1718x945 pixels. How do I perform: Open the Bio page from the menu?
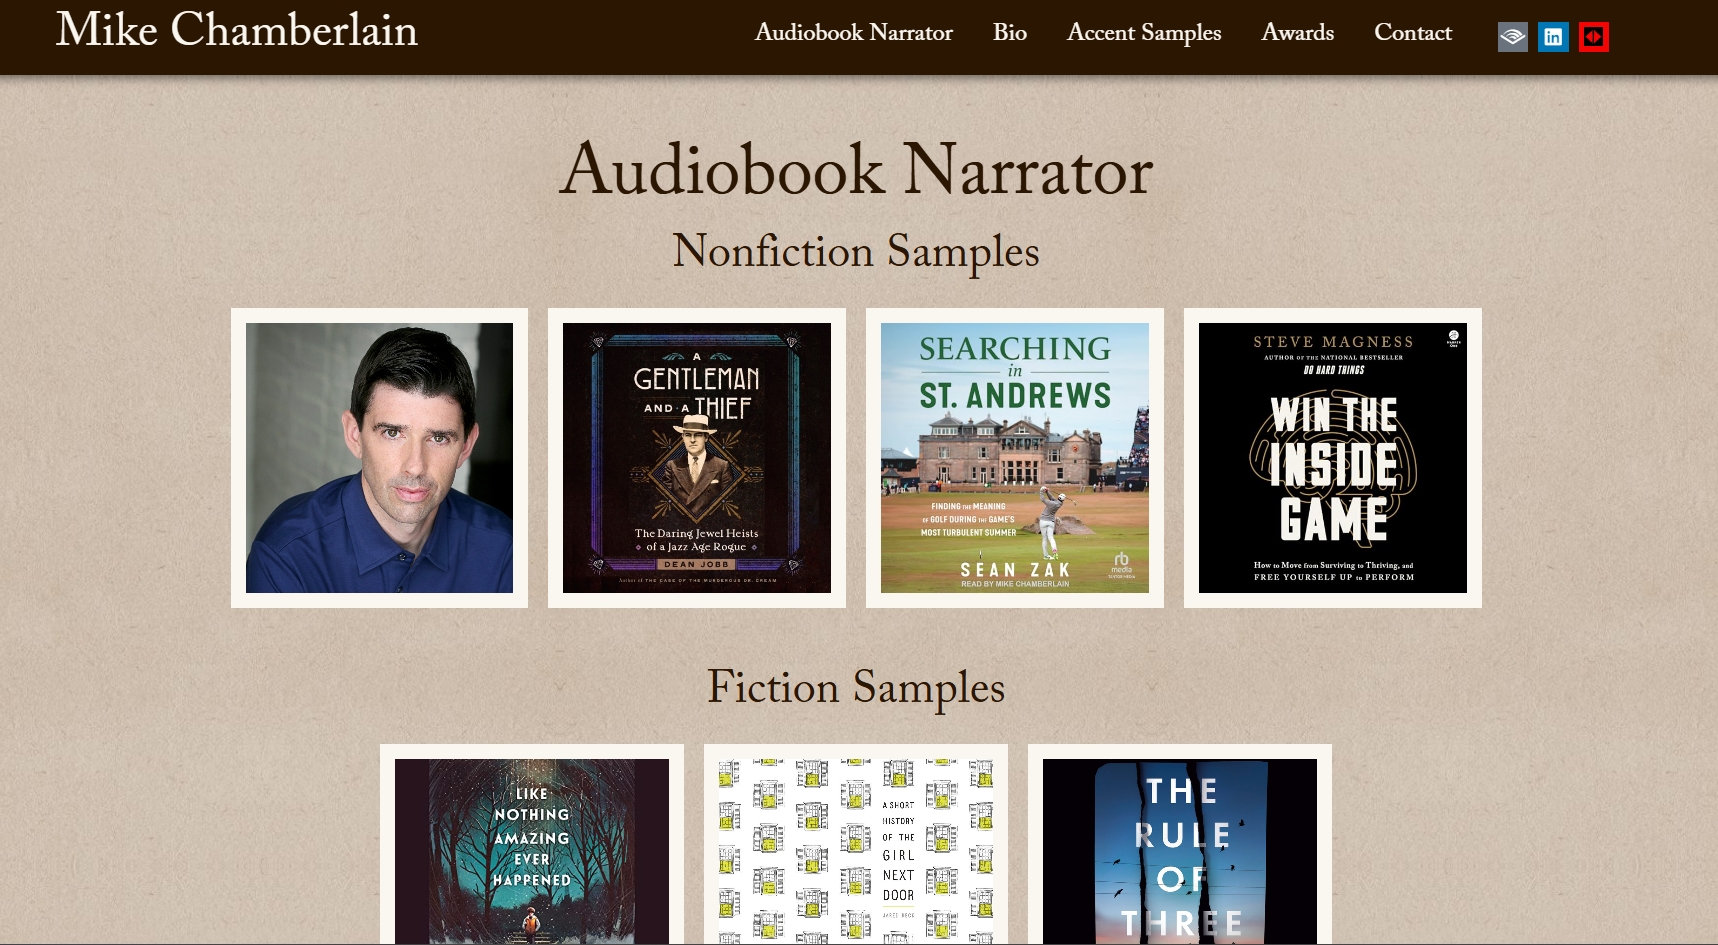point(1010,33)
